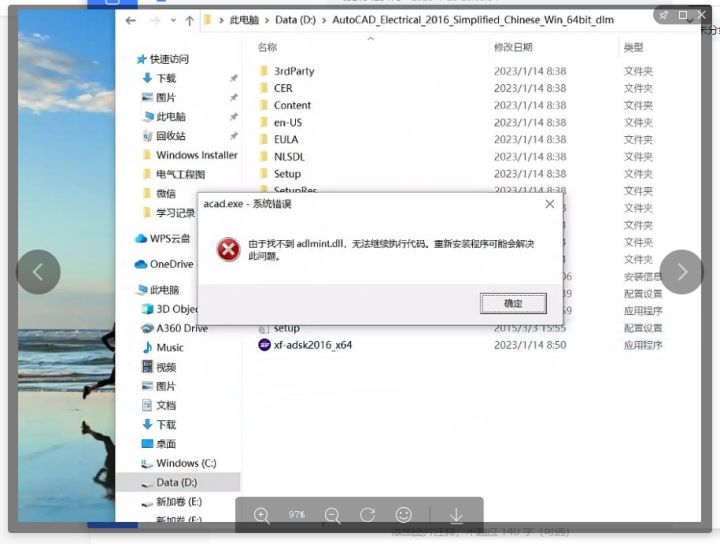Select the 修改日期 column header

pyautogui.click(x=513, y=47)
